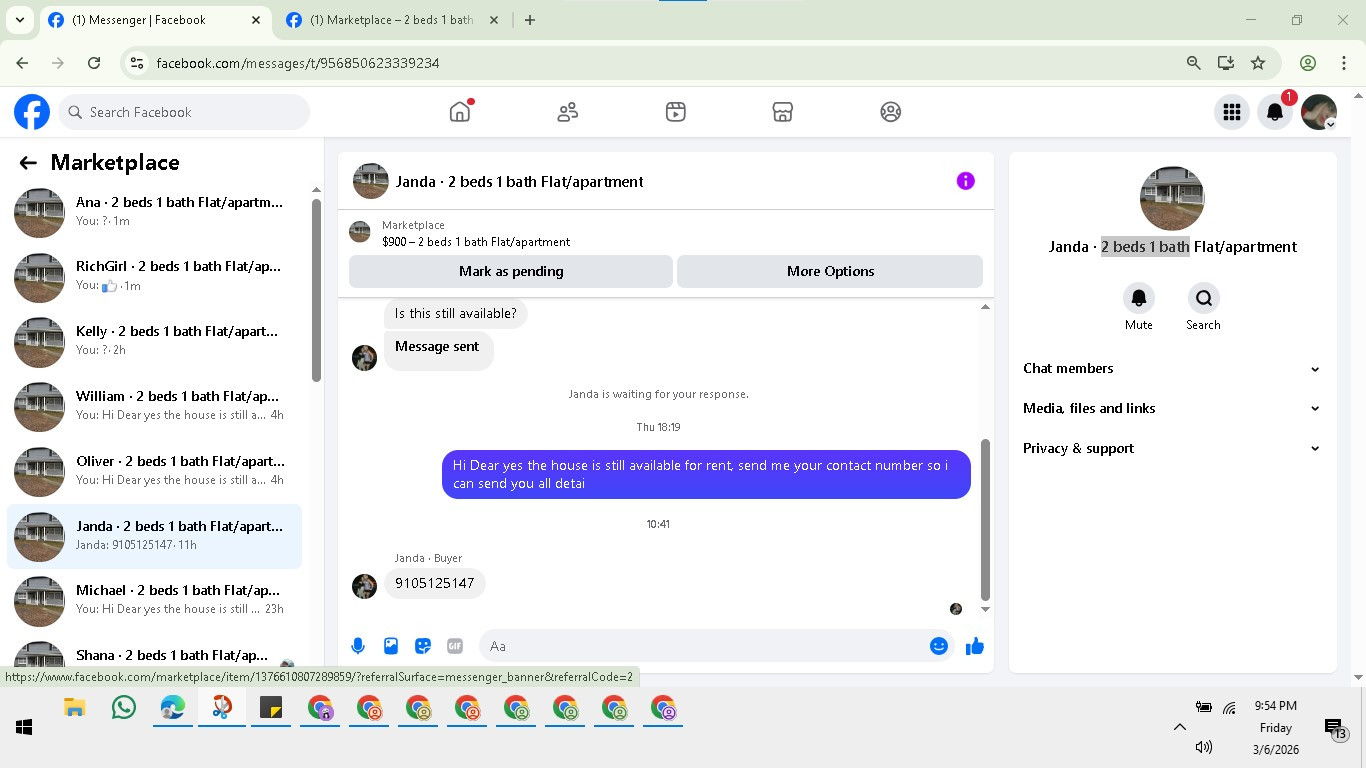The image size is (1366, 768).
Task: Open File Explorer from the taskbar
Action: click(74, 708)
